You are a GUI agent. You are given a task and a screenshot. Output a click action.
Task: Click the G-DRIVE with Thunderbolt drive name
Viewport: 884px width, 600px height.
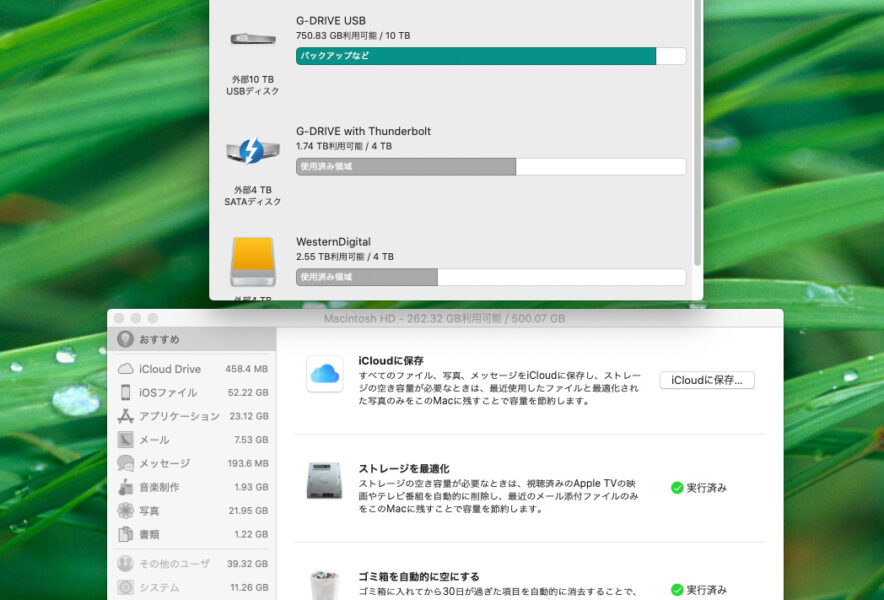pos(364,131)
